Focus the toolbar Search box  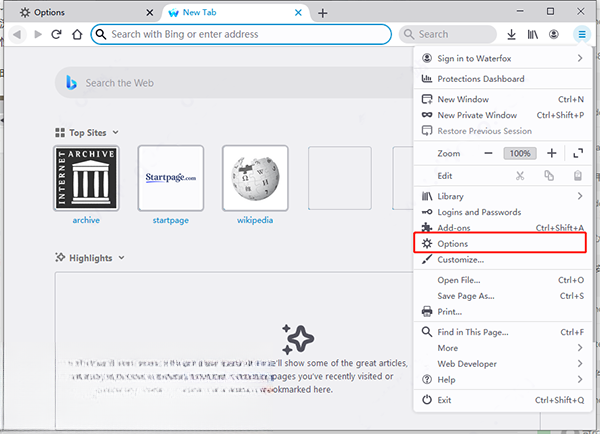pyautogui.click(x=448, y=34)
